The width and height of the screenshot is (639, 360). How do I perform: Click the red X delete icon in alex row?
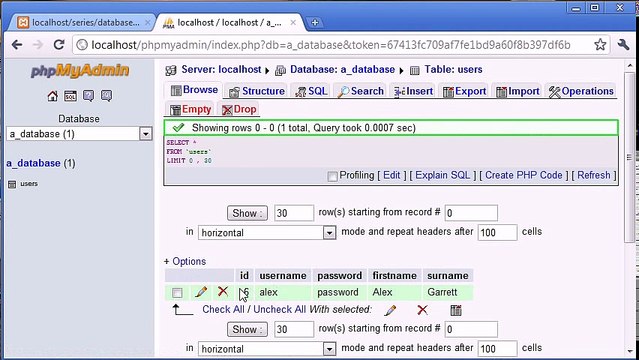tap(223, 292)
